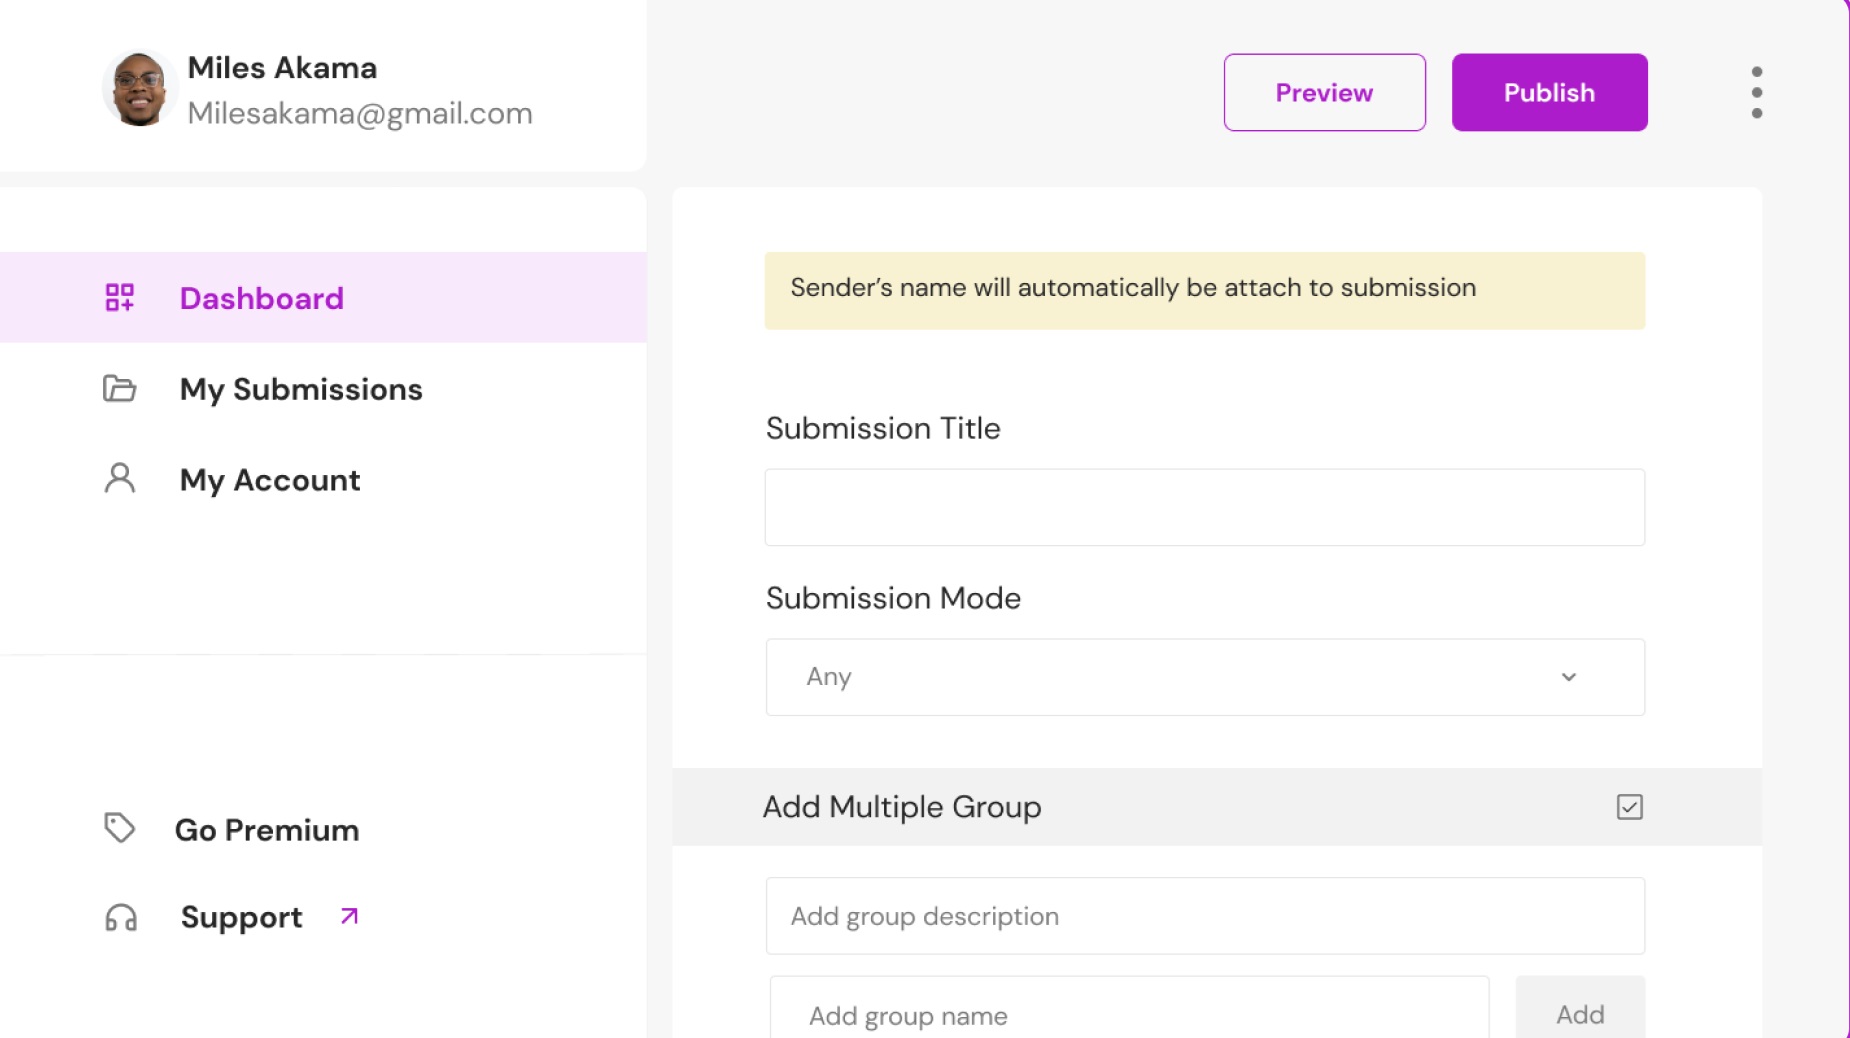Click the Add group description field
Image resolution: width=1850 pixels, height=1038 pixels.
point(1204,915)
